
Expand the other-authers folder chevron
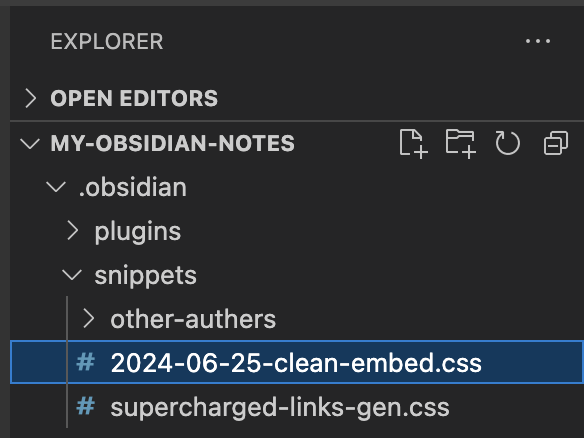point(89,319)
